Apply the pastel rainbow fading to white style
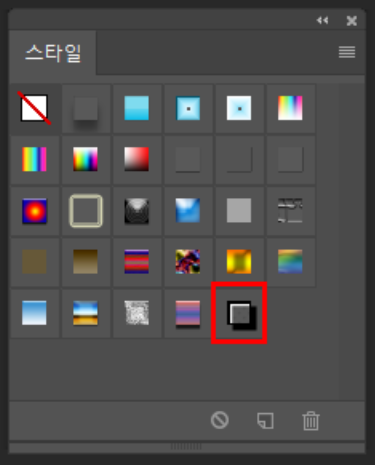 290,108
